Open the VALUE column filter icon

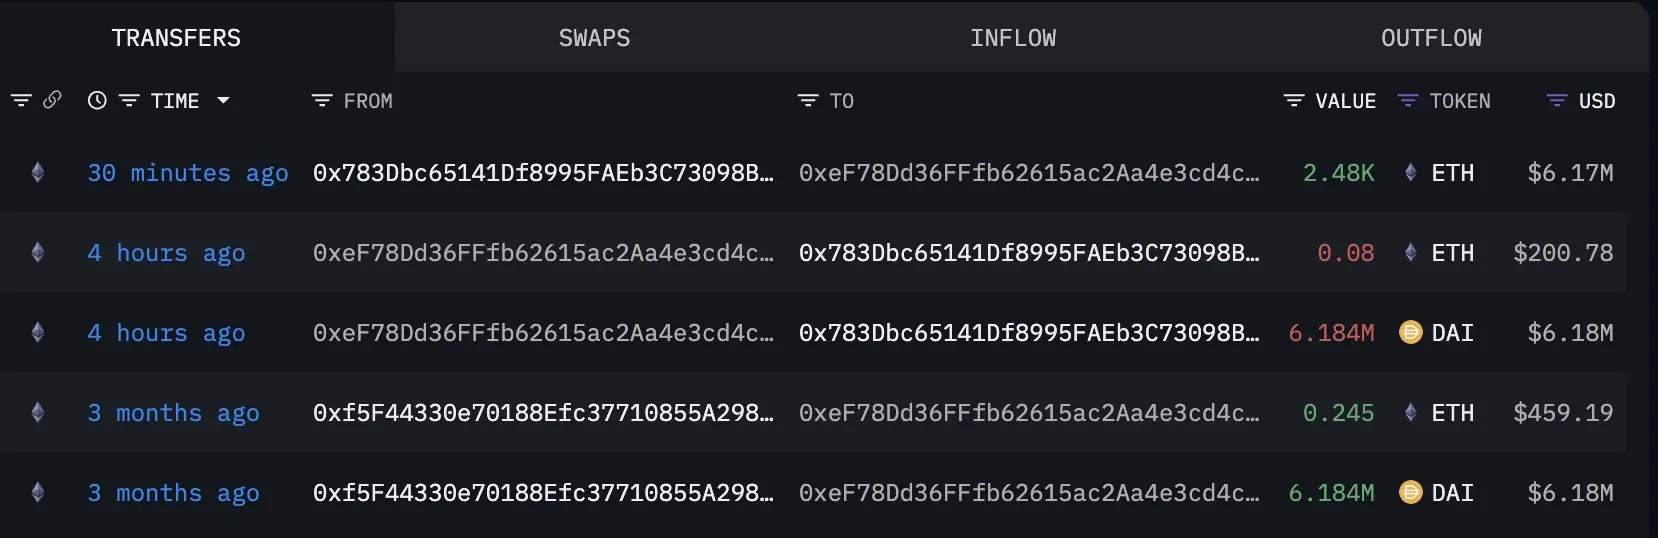pyautogui.click(x=1294, y=101)
